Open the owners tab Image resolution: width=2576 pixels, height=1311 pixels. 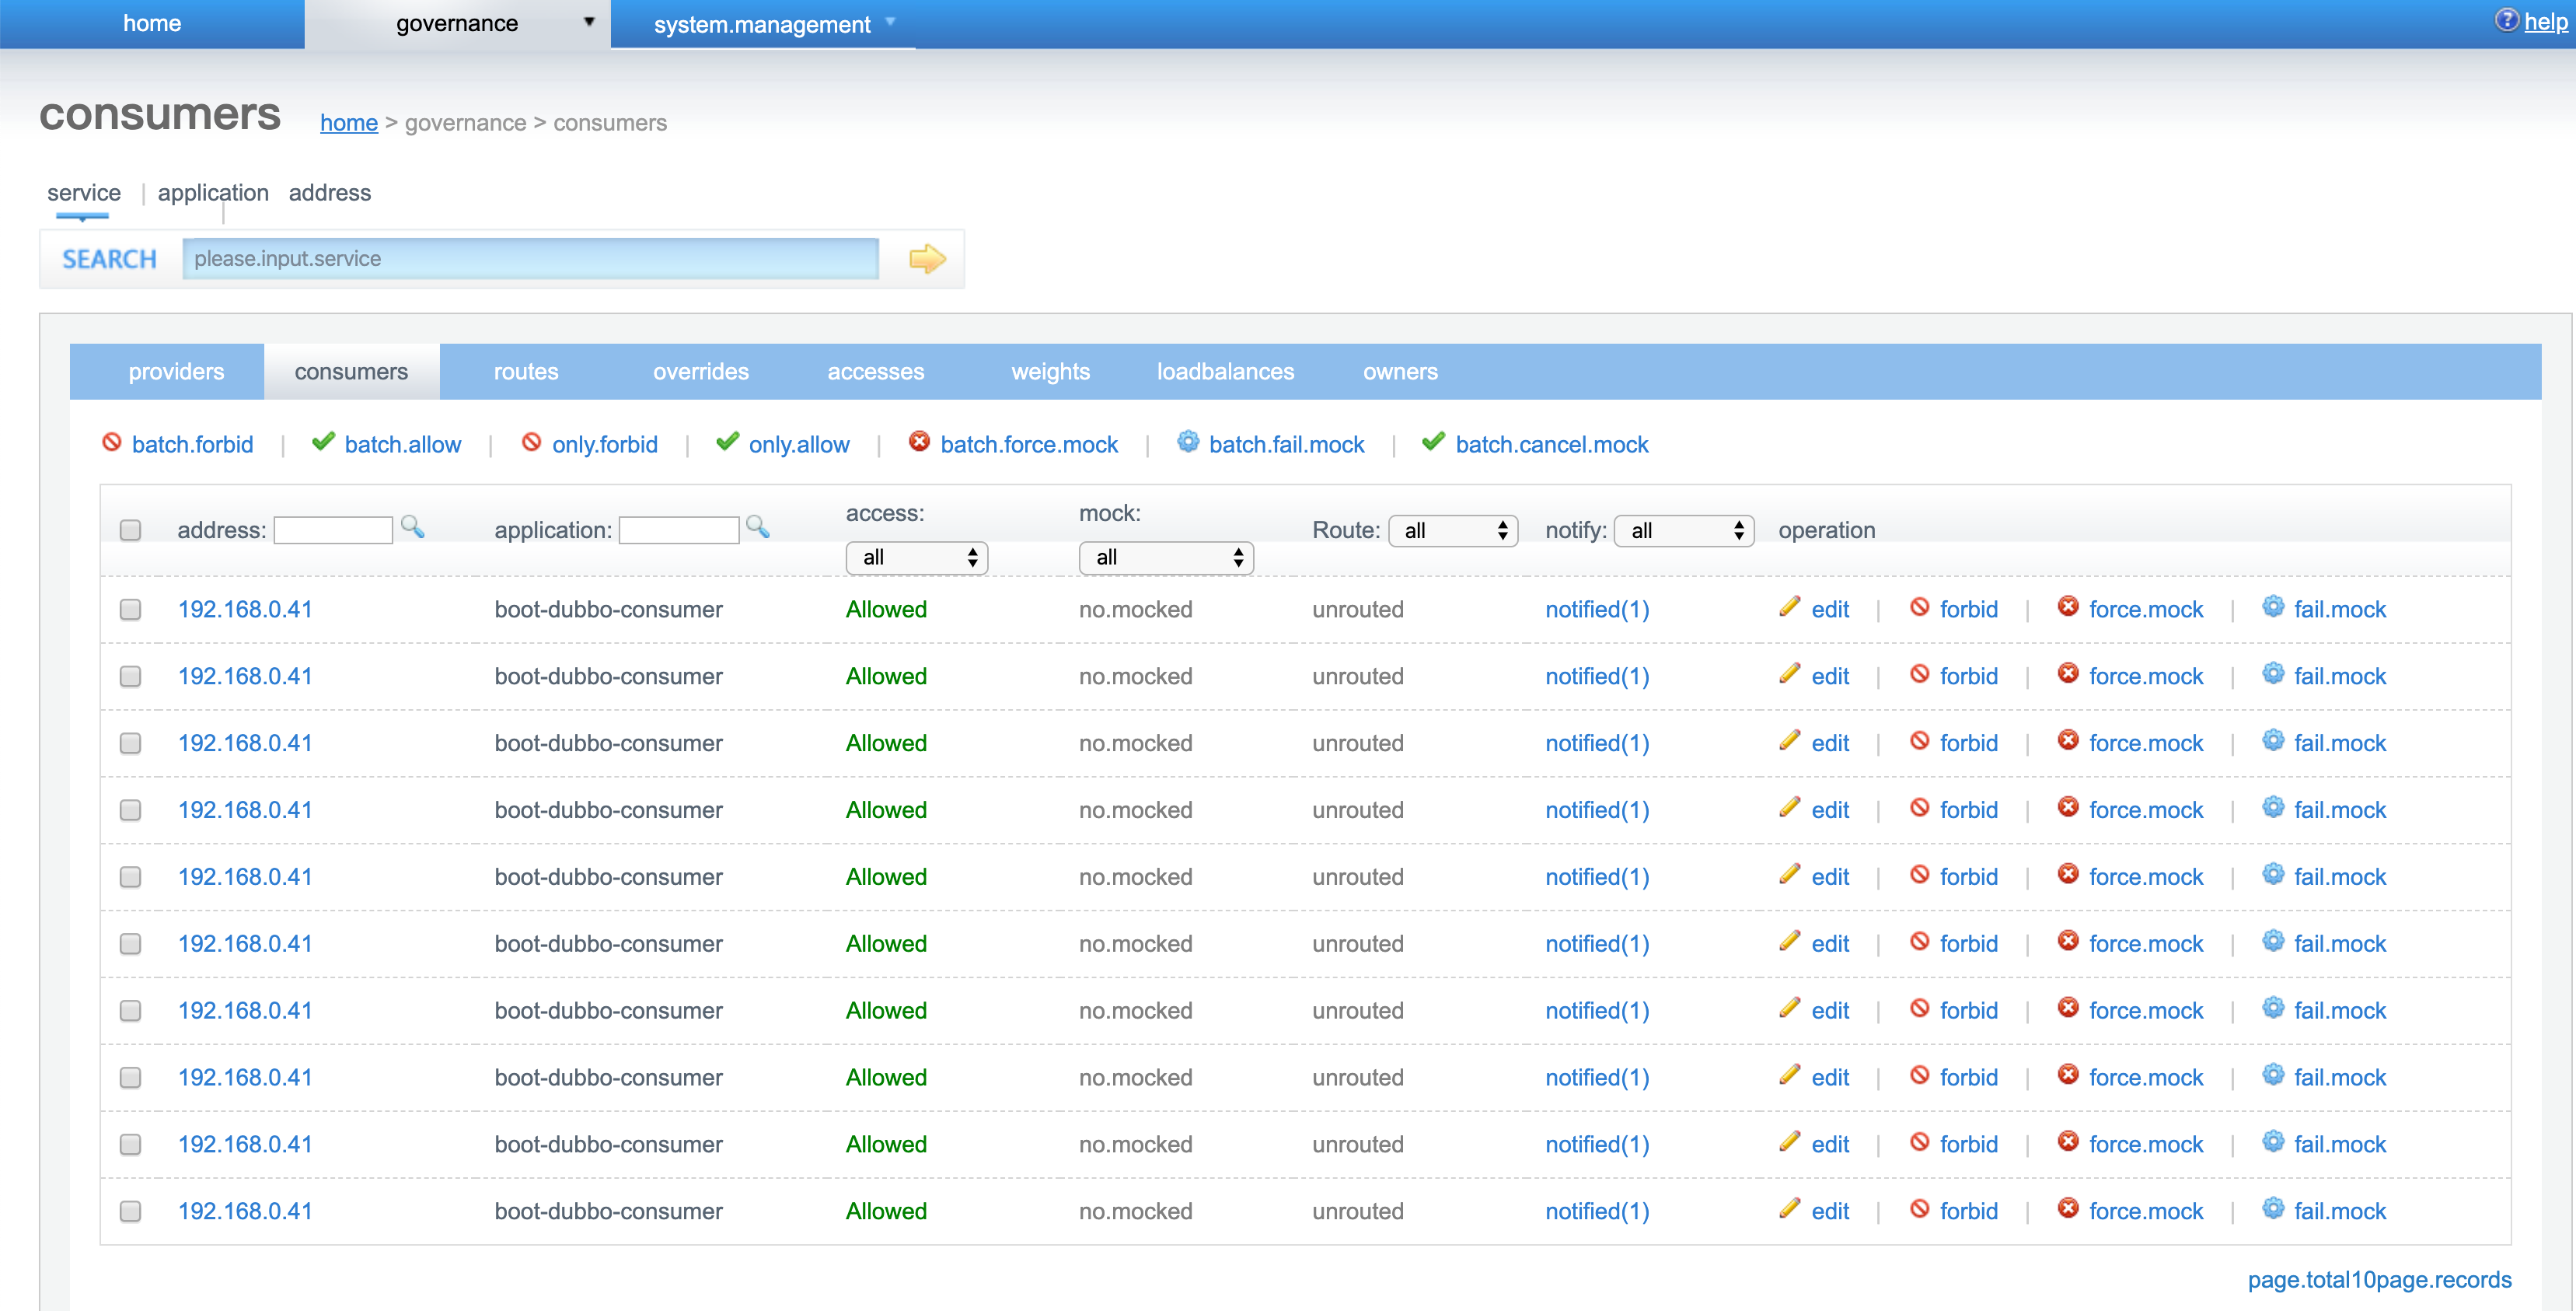tap(1400, 372)
